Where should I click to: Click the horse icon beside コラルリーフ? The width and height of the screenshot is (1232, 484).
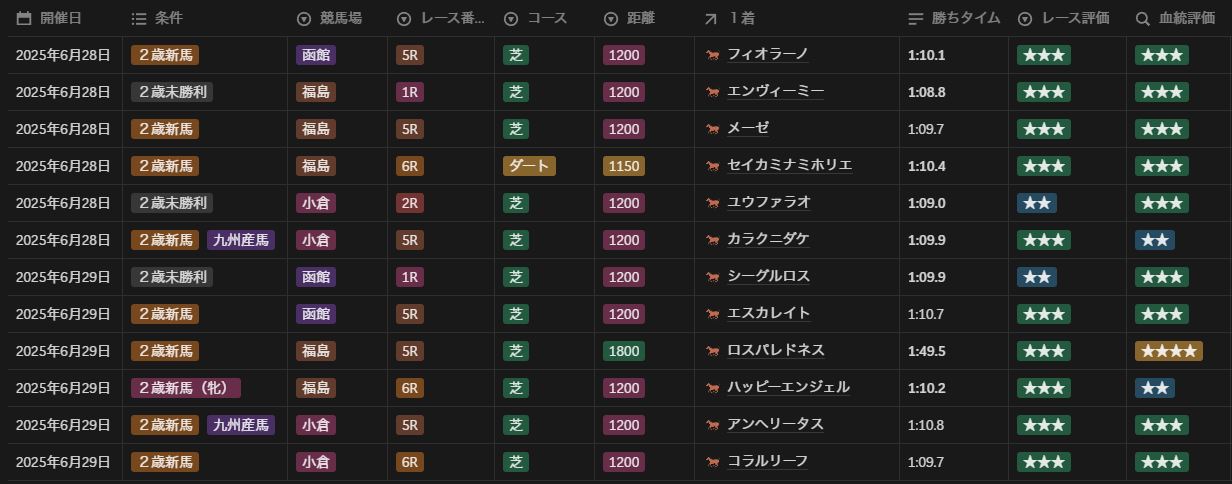(712, 462)
